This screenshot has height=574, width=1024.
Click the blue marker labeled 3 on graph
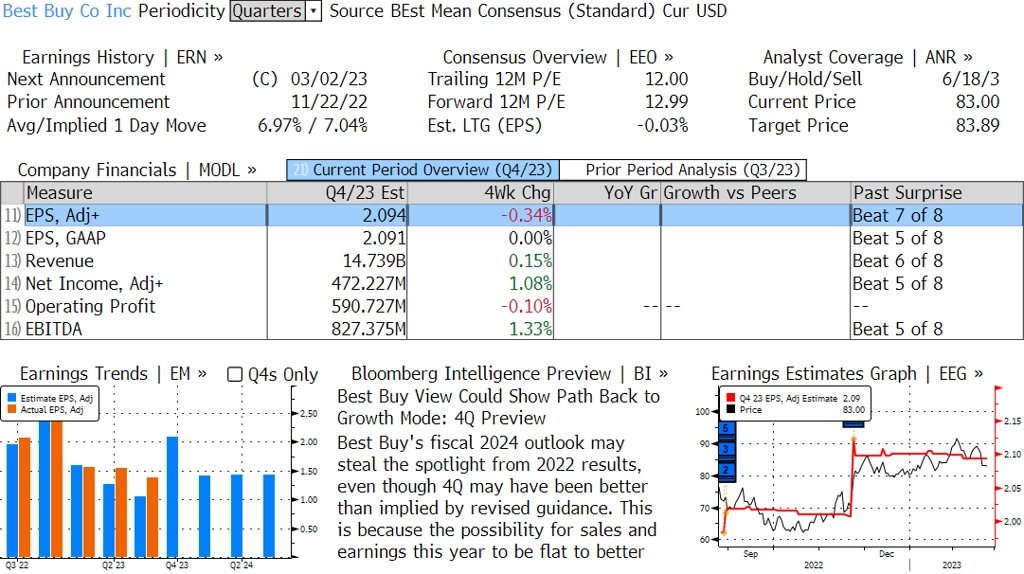click(726, 449)
